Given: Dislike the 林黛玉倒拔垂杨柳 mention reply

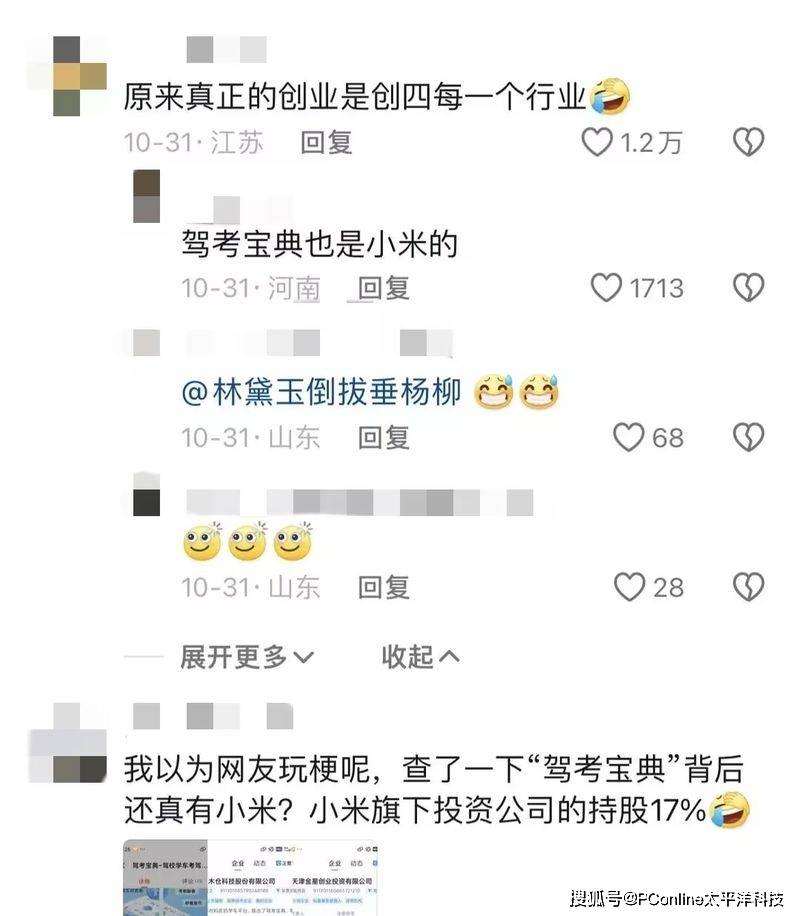Looking at the screenshot, I should (x=749, y=437).
